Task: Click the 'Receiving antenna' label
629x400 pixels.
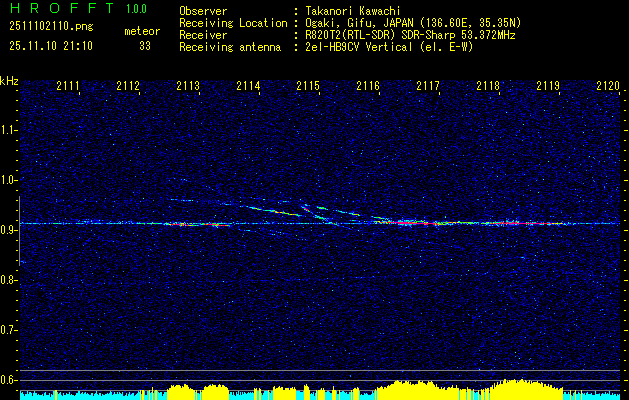Action: click(x=230, y=47)
